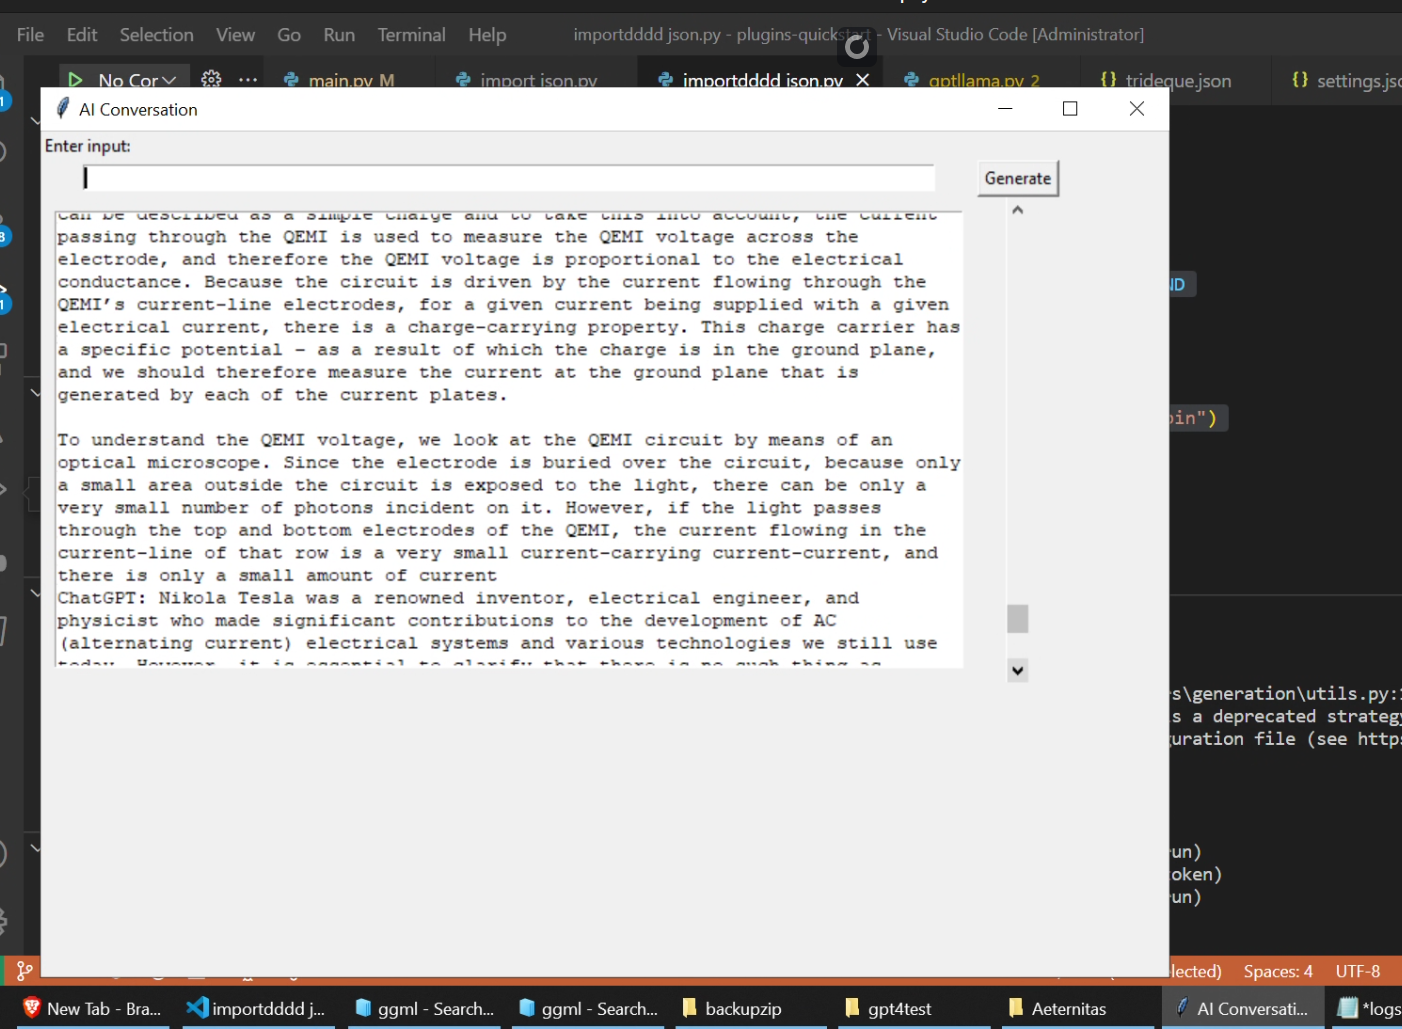
Task: Open the View menu
Action: coord(235,34)
